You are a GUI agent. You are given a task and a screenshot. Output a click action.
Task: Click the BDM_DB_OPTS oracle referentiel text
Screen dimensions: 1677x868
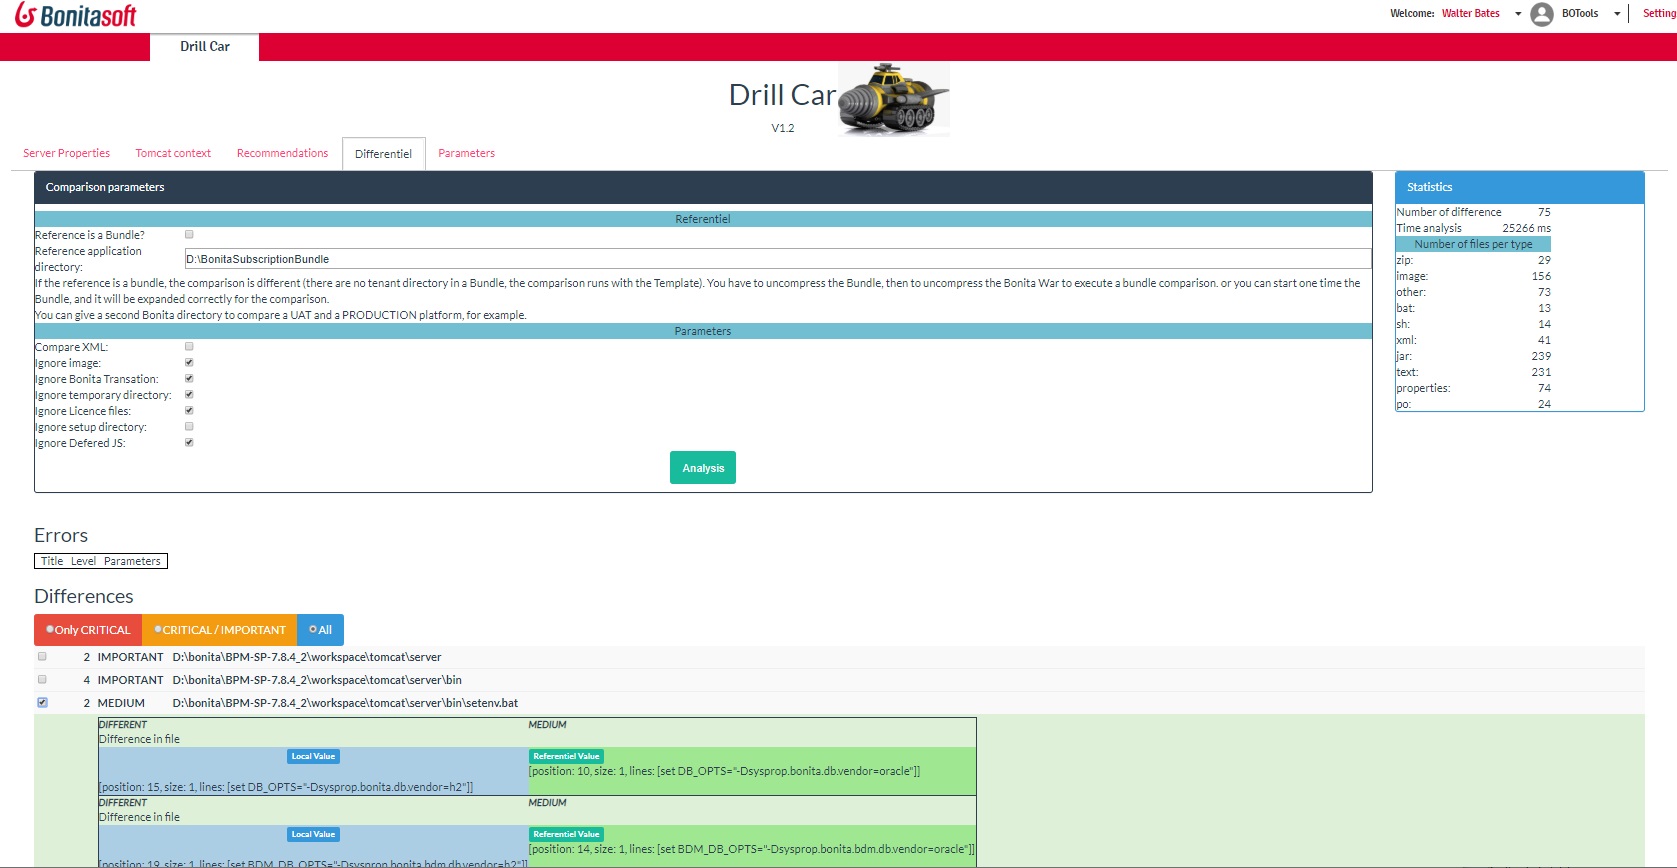(751, 849)
